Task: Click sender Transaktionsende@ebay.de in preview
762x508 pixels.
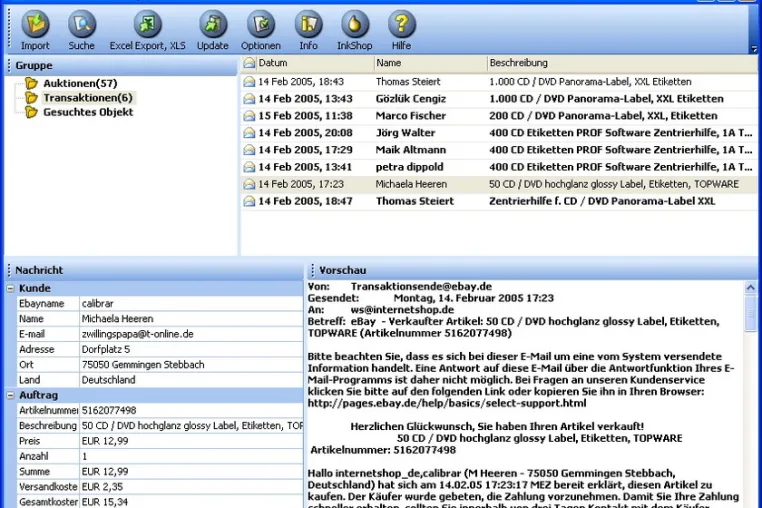Action: coord(421,286)
